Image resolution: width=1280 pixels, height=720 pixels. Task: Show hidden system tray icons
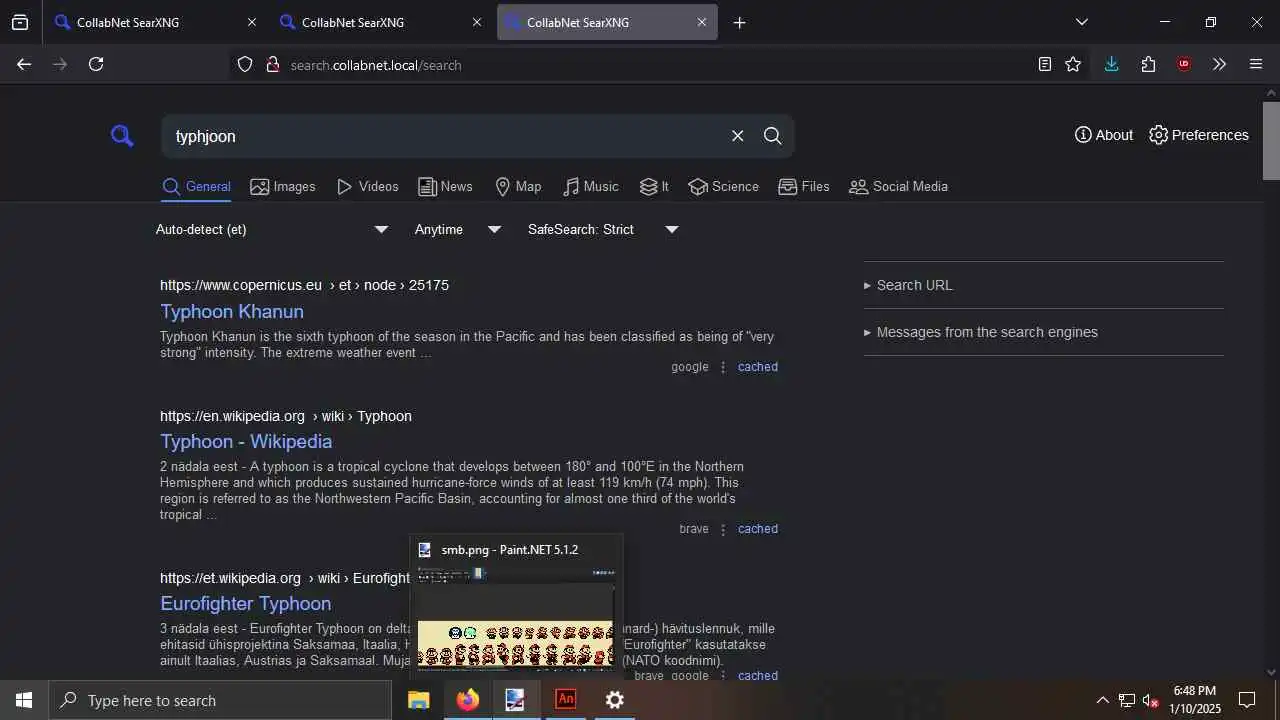click(x=1102, y=700)
